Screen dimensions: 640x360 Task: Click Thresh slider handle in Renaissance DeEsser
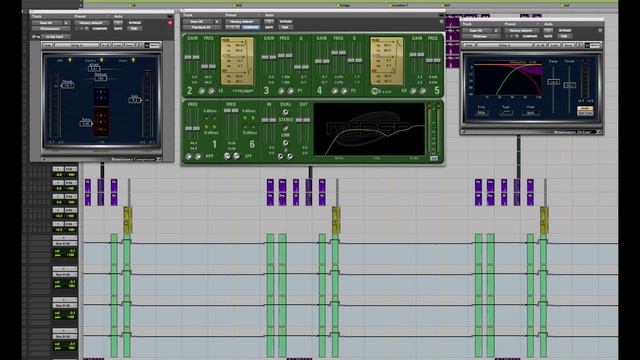(x=569, y=85)
